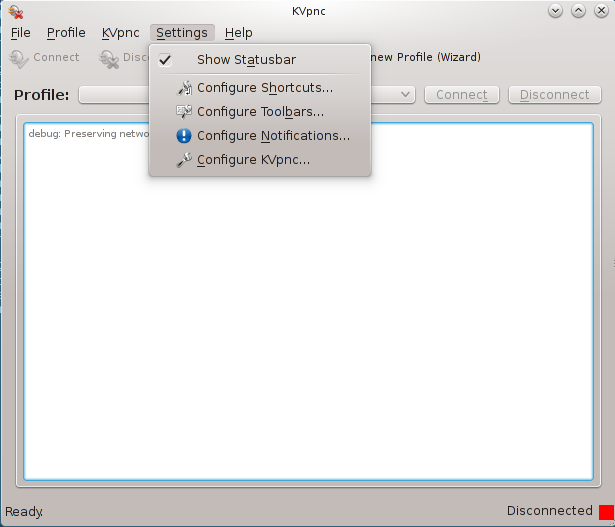This screenshot has width=615, height=527.
Task: Open Configure Shortcuts from Settings menu
Action: tap(260, 88)
